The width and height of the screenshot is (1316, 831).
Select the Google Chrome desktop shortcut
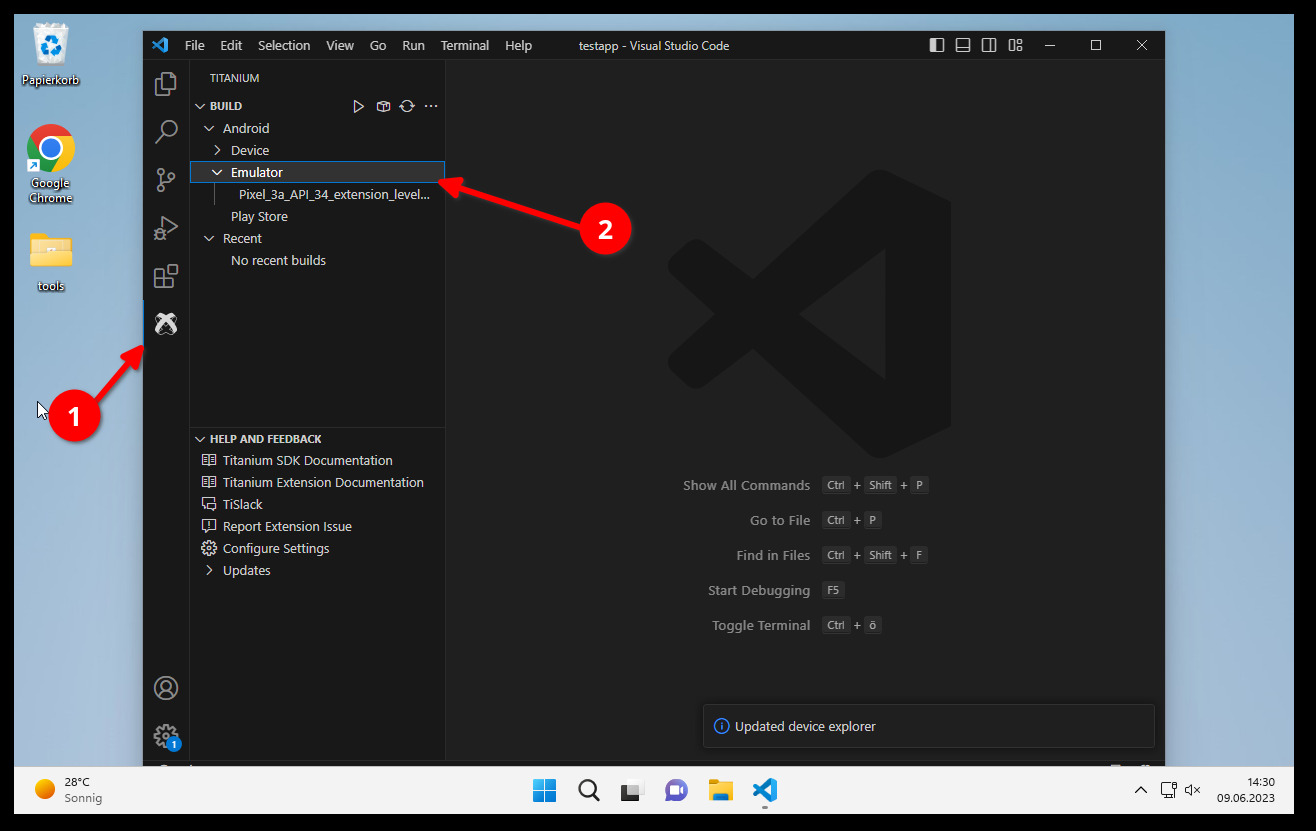(x=51, y=164)
